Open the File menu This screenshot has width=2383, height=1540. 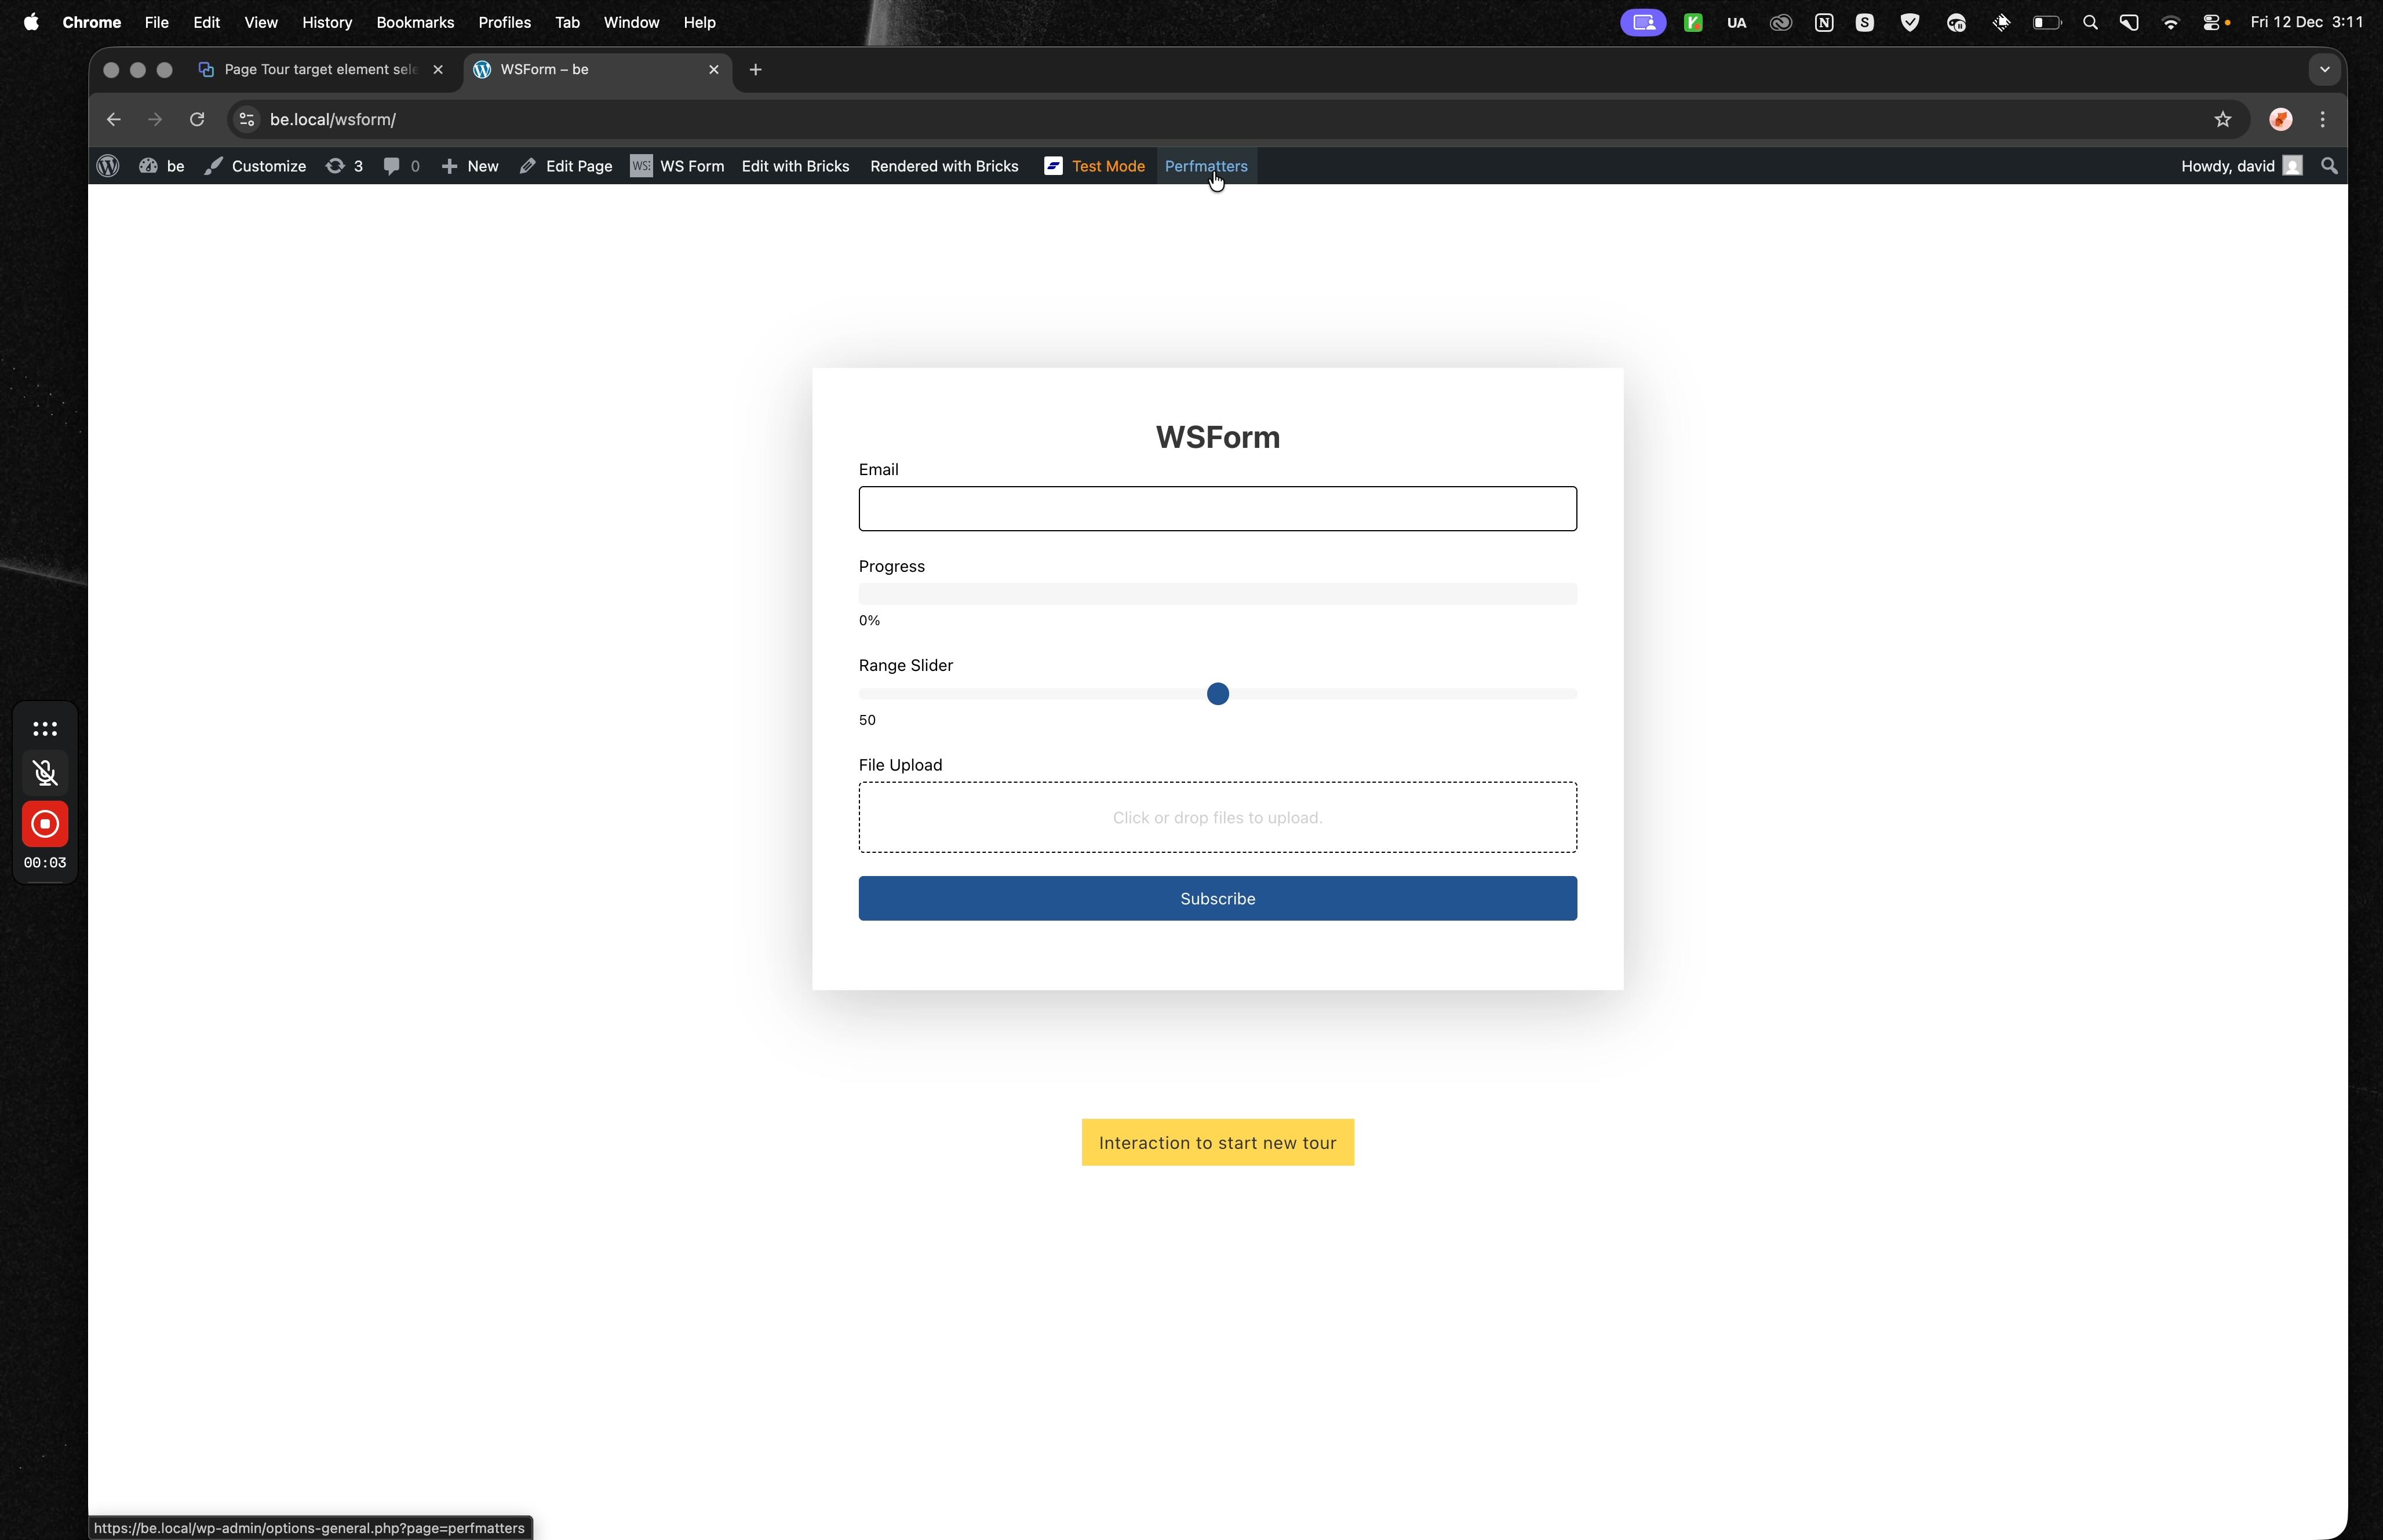click(156, 22)
